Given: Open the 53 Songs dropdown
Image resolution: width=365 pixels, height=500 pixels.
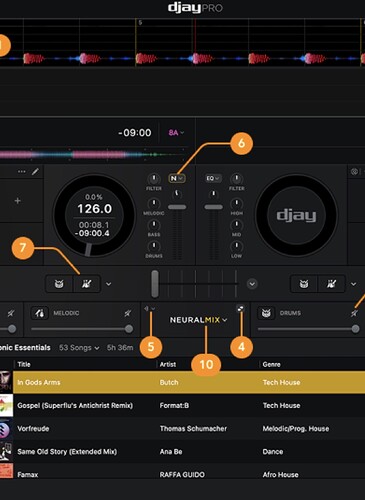Looking at the screenshot, I should pos(79,348).
